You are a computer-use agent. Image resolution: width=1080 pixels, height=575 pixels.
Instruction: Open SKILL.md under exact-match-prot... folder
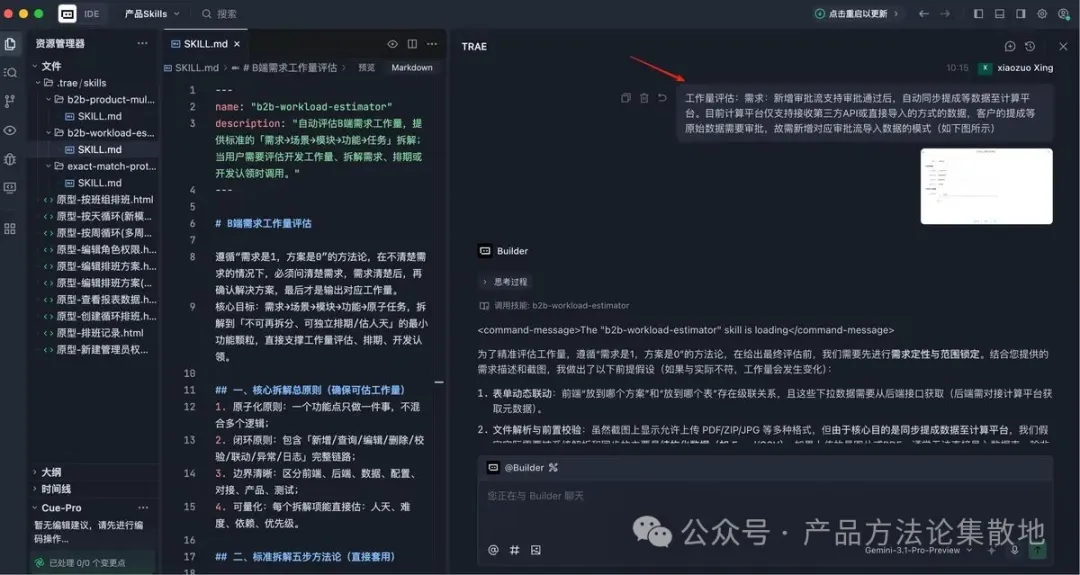(x=100, y=182)
